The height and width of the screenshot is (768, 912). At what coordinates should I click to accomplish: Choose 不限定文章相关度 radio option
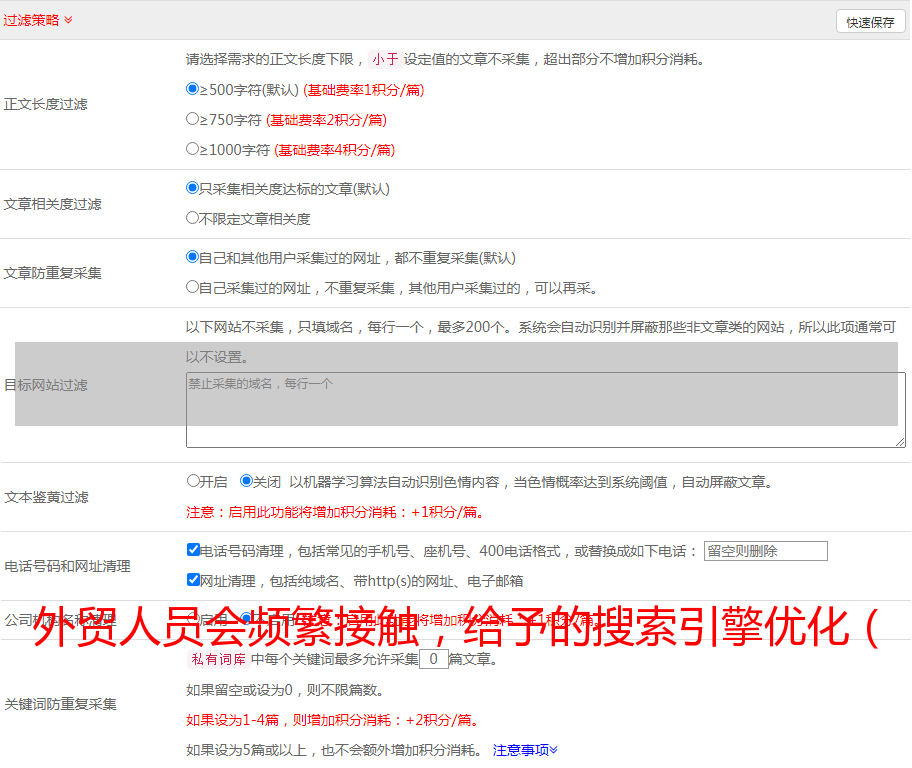click(193, 218)
